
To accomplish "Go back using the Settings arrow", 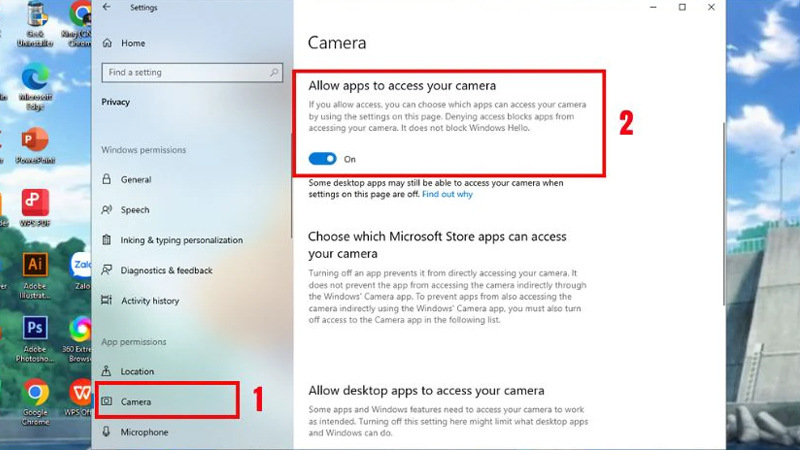I will pos(106,7).
